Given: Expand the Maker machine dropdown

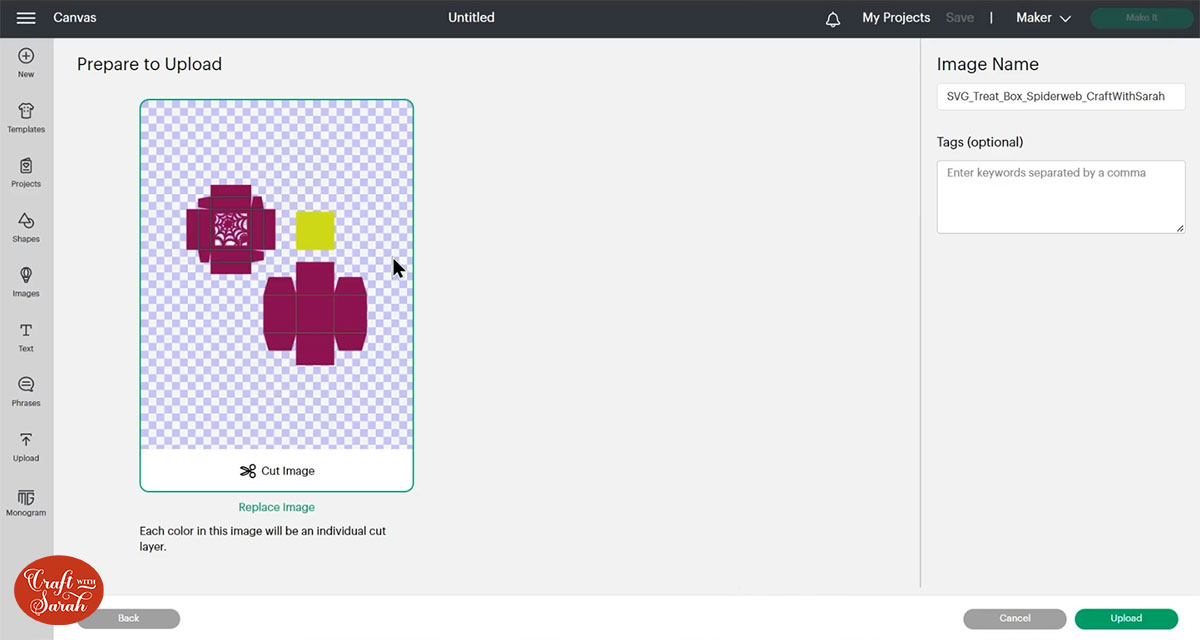Looking at the screenshot, I should (1043, 18).
